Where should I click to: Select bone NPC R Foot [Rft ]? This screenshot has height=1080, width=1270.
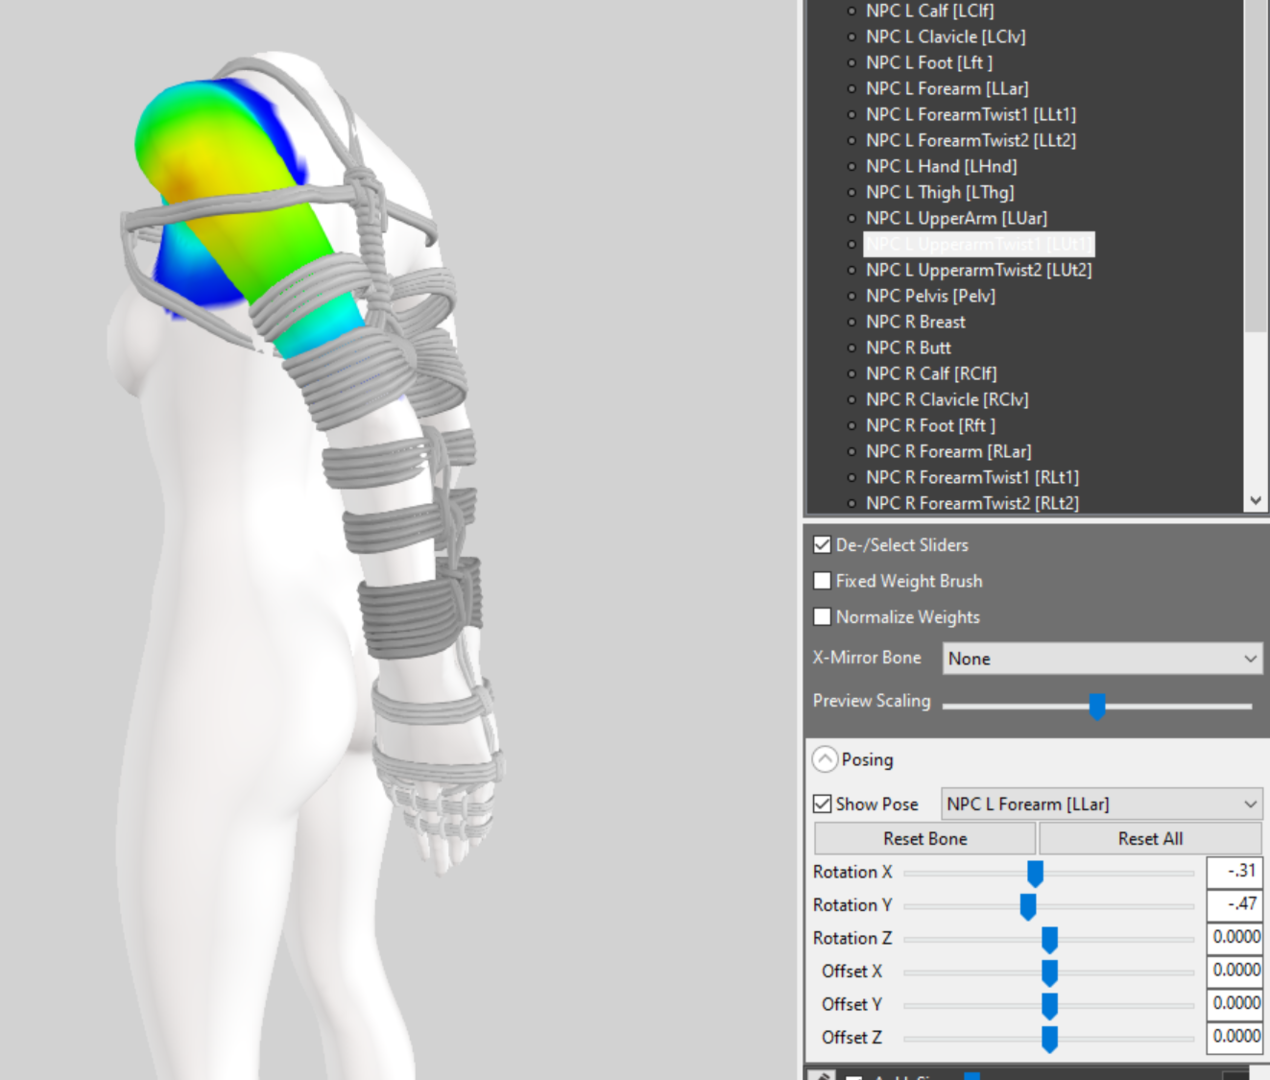(931, 427)
